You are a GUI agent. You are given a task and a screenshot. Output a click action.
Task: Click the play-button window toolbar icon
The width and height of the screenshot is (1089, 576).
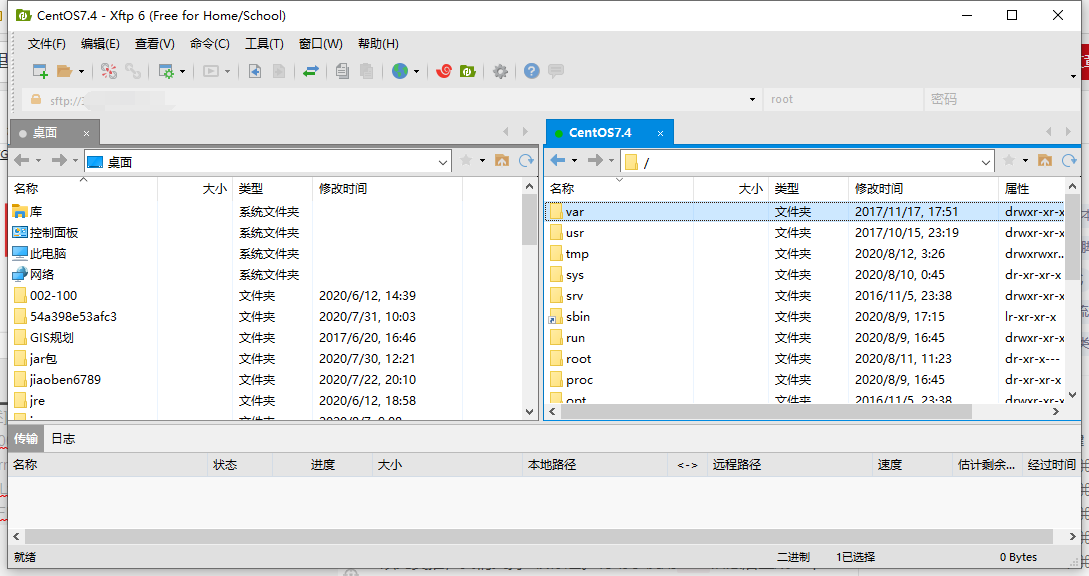point(211,71)
